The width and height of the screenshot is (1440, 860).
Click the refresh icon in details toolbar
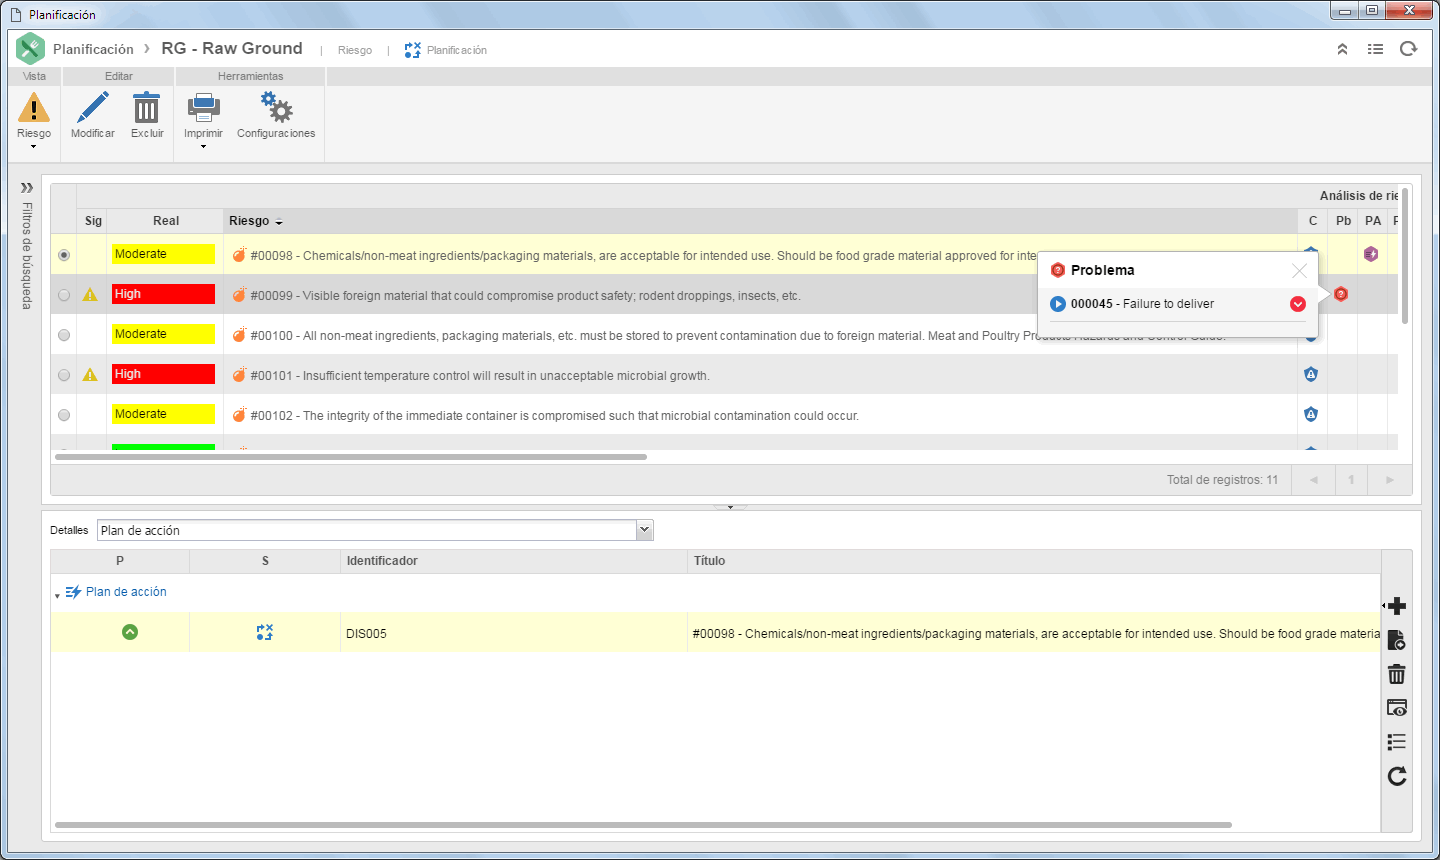[x=1397, y=776]
